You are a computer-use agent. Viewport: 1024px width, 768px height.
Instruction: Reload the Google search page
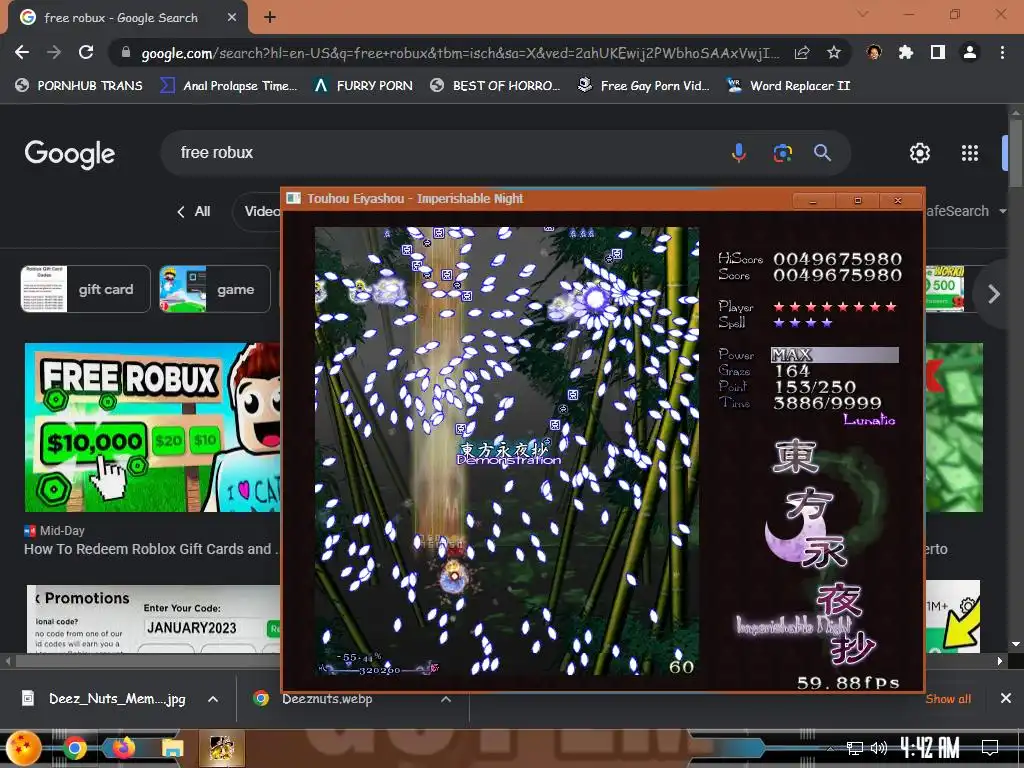click(86, 52)
